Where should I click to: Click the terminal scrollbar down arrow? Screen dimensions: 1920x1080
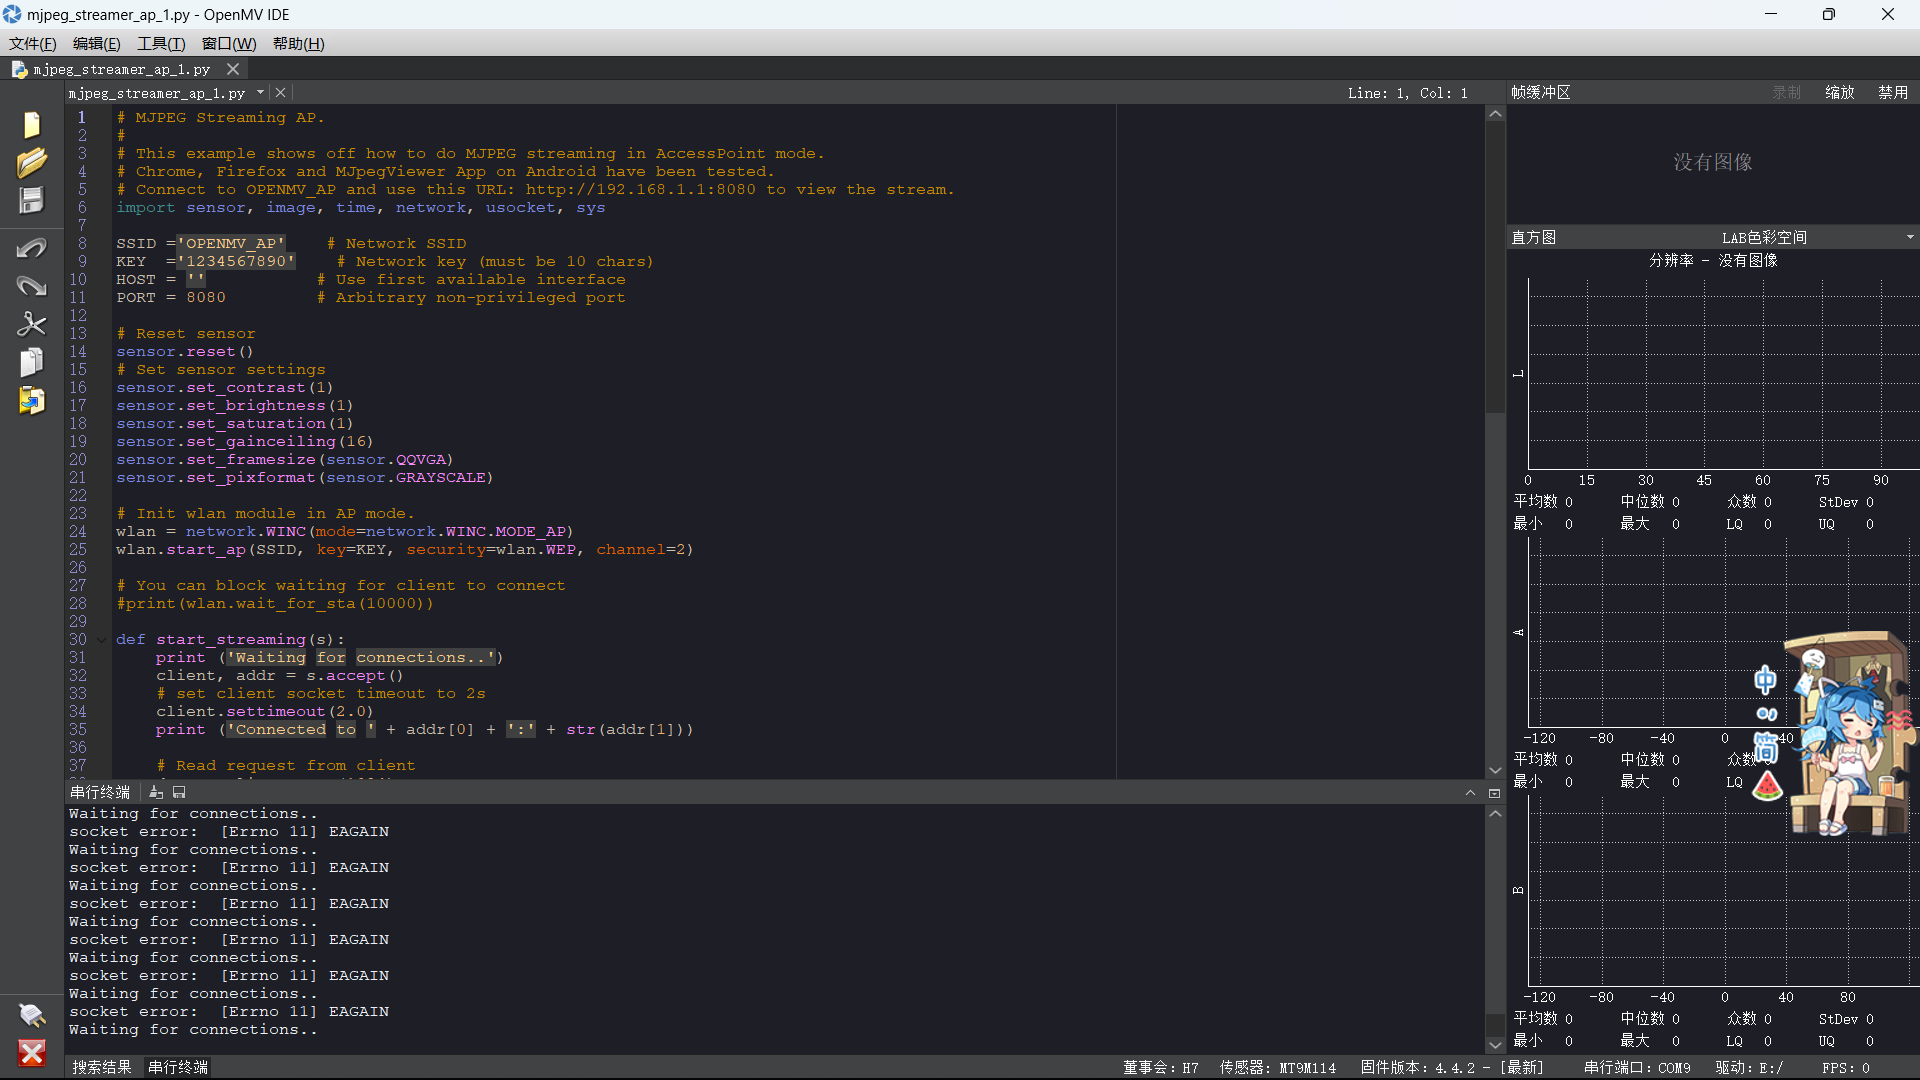(1495, 1045)
